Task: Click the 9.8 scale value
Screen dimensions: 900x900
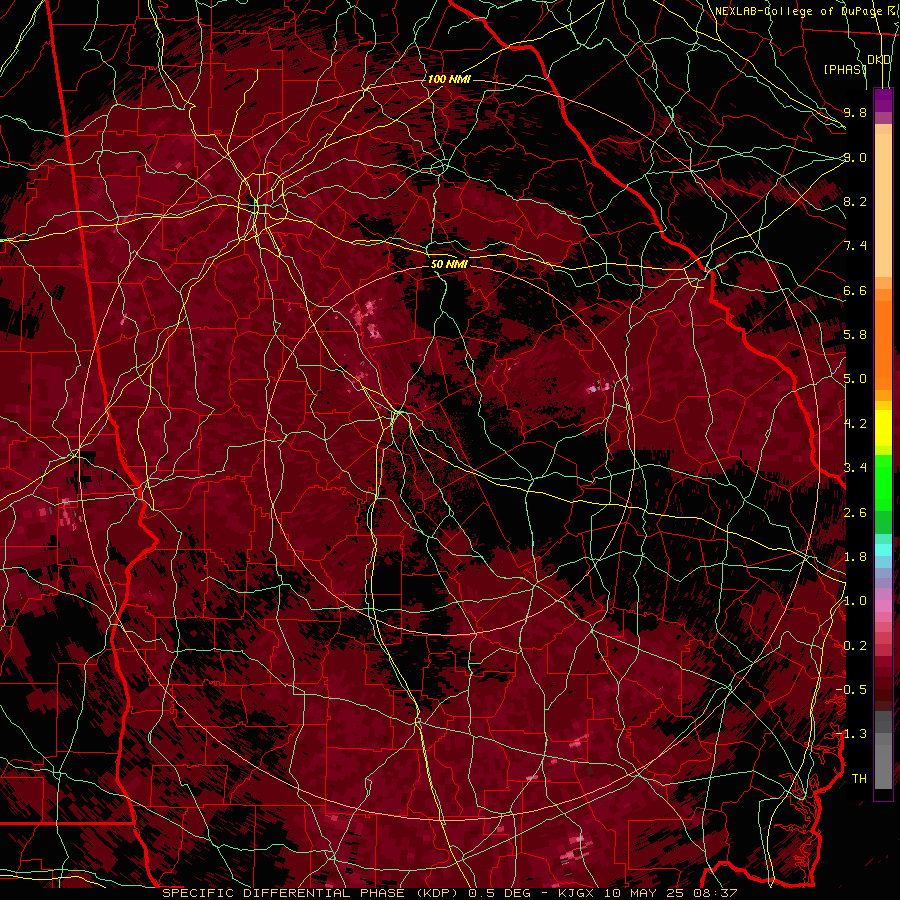Action: point(855,112)
